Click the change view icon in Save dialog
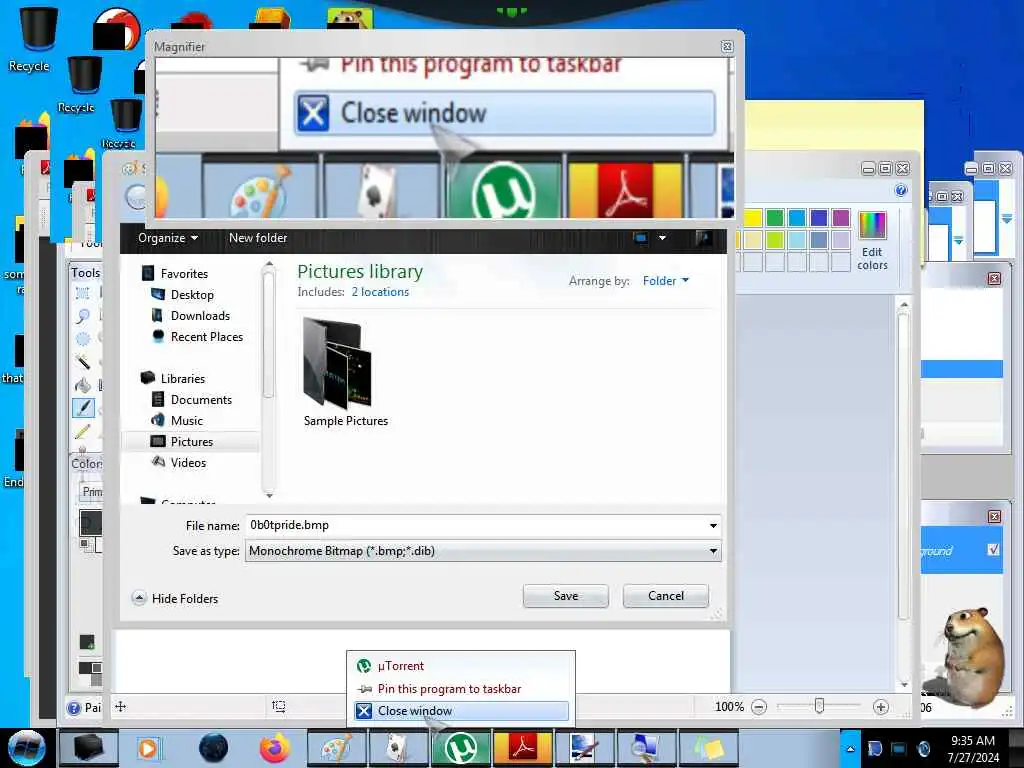This screenshot has width=1024, height=768. (641, 238)
